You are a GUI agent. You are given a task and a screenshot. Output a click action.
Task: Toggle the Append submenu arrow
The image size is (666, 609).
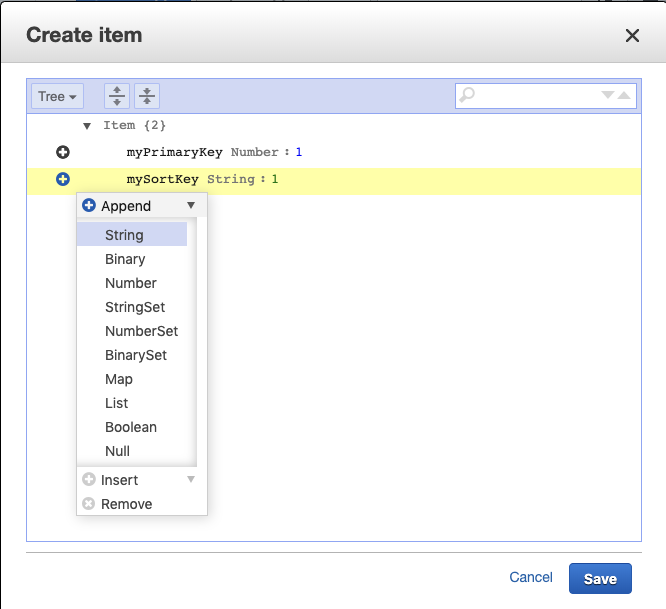coord(191,205)
